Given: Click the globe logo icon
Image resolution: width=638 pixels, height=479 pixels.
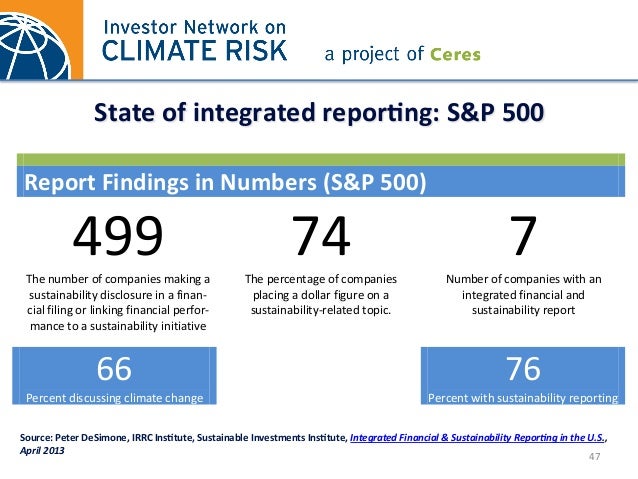Looking at the screenshot, I should [x=35, y=46].
